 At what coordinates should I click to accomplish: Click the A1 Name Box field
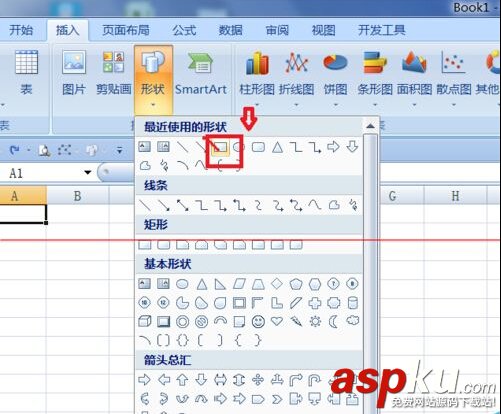[43, 173]
